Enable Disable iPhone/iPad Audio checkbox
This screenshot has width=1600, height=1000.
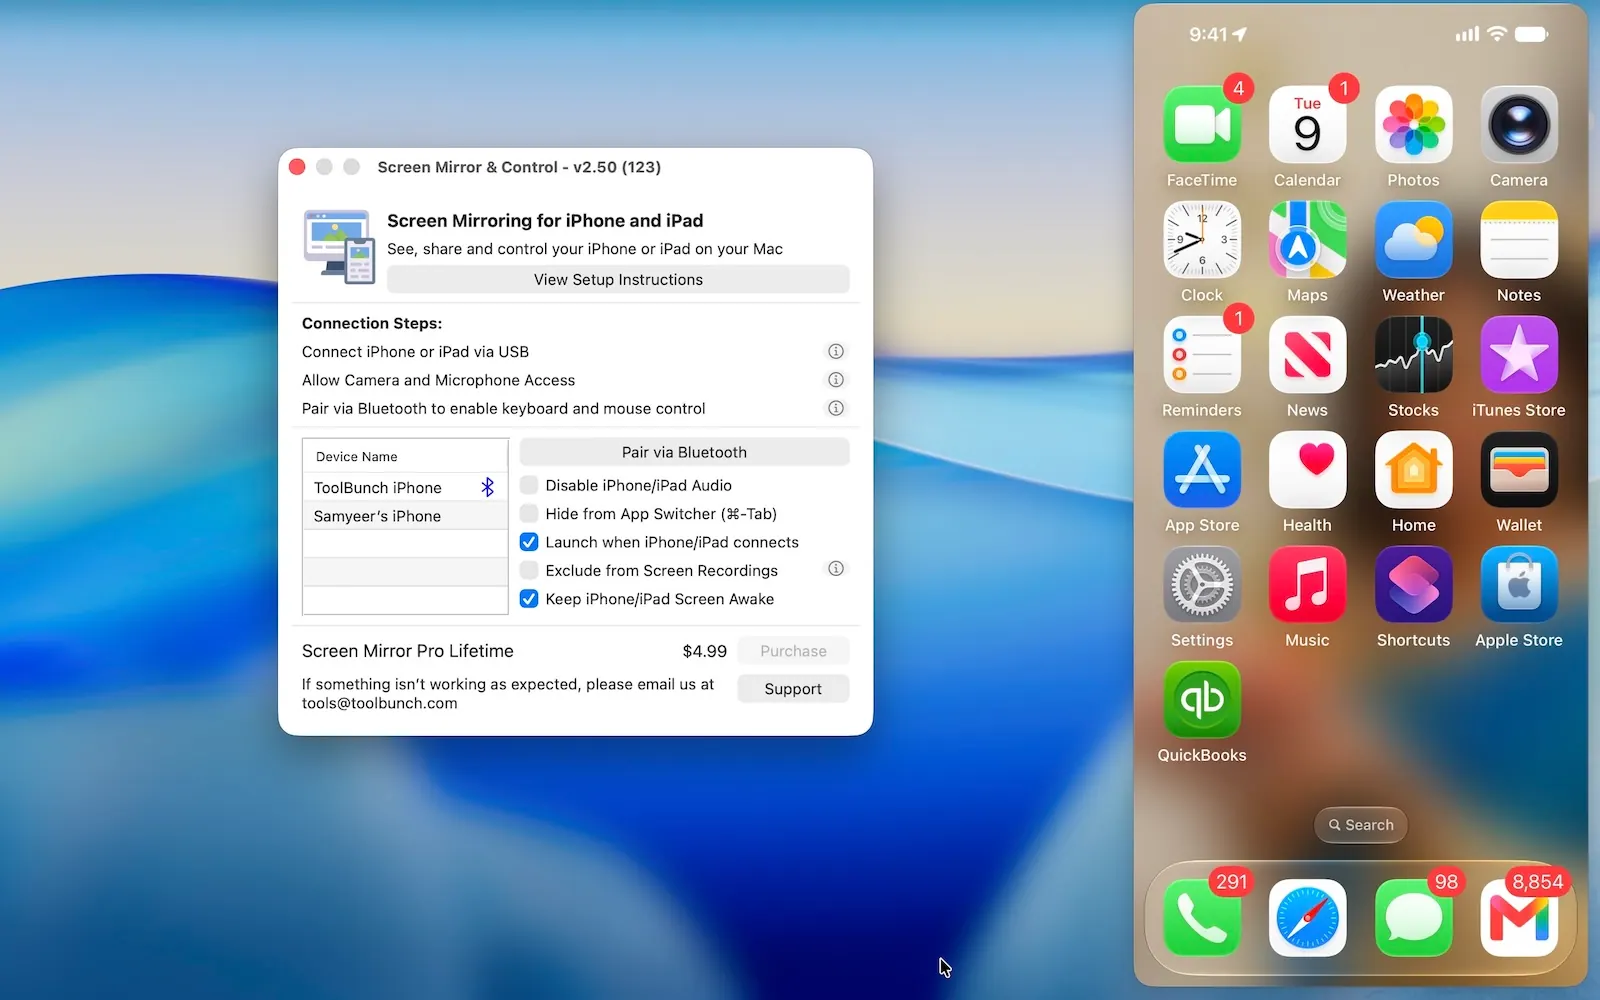(x=529, y=485)
